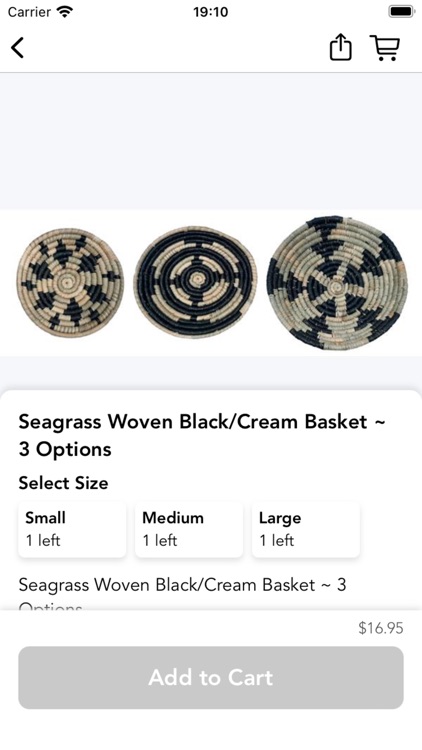Tap the 19:10 clock in status bar

point(211,11)
